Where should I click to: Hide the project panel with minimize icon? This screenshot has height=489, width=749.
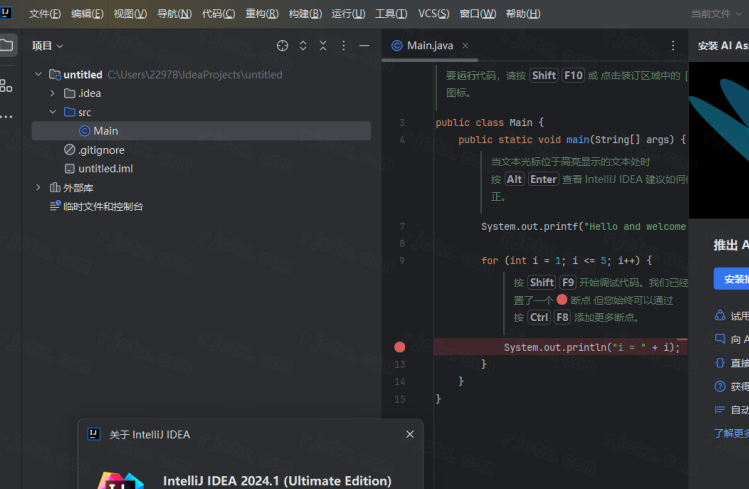click(364, 46)
